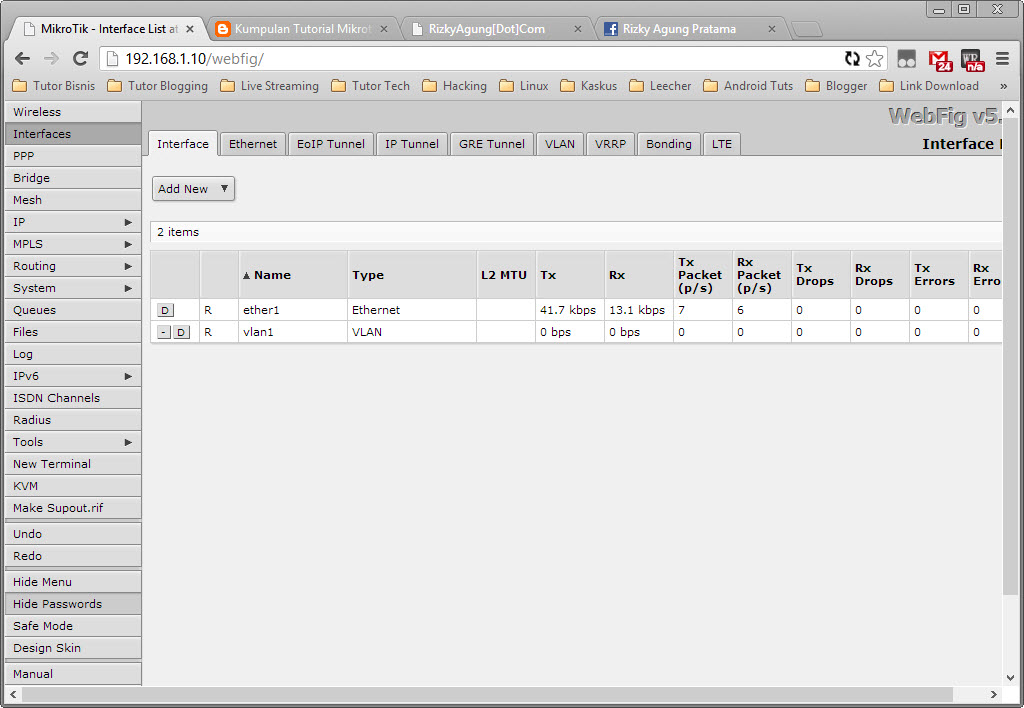Viewport: 1024px width, 708px height.
Task: Close the RizkyAgung[Dot]Com tab
Action: click(577, 29)
